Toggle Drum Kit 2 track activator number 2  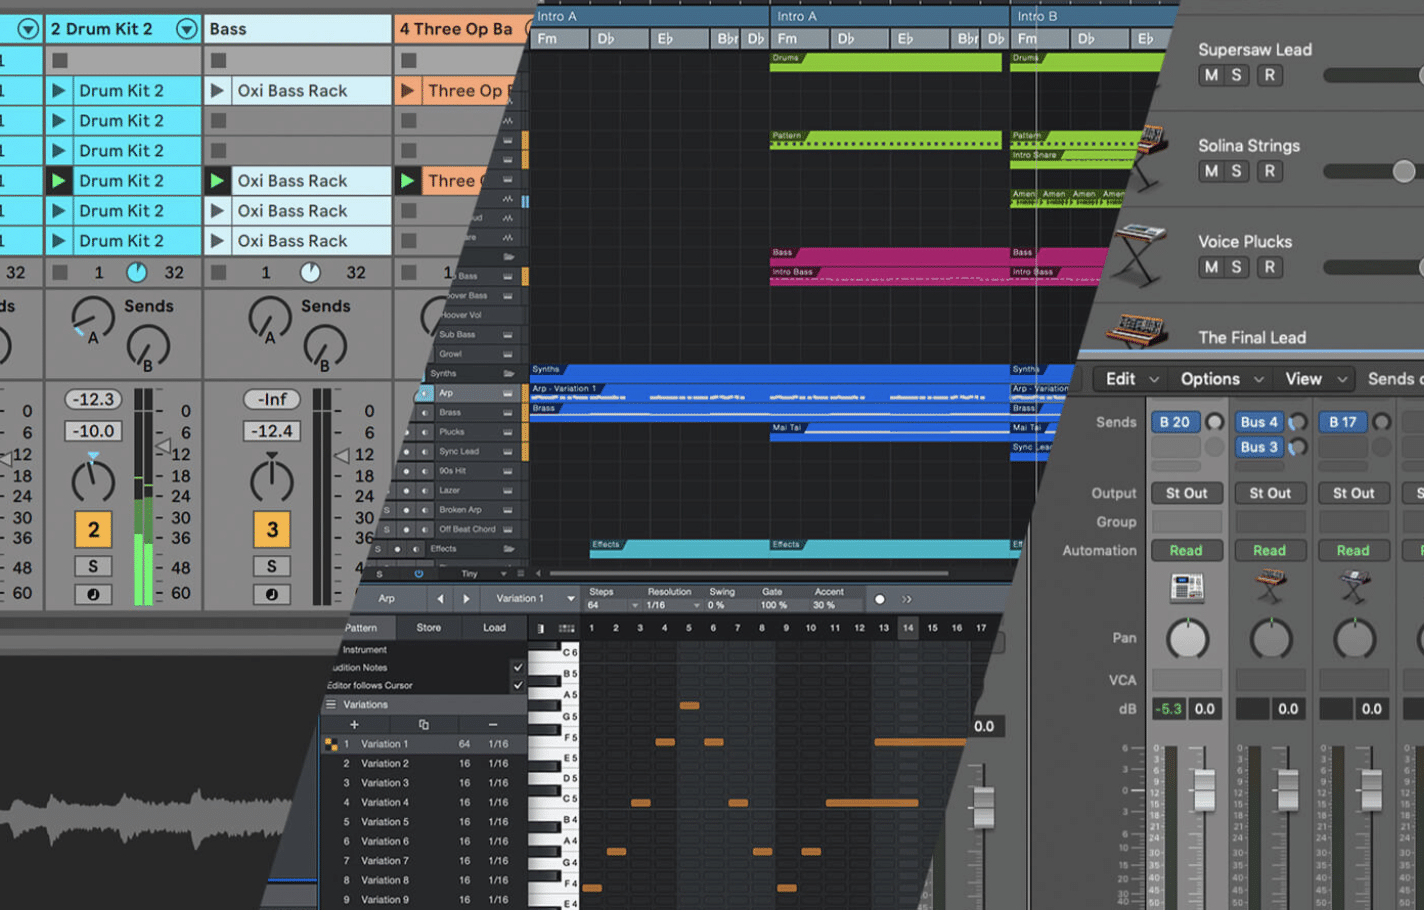93,530
